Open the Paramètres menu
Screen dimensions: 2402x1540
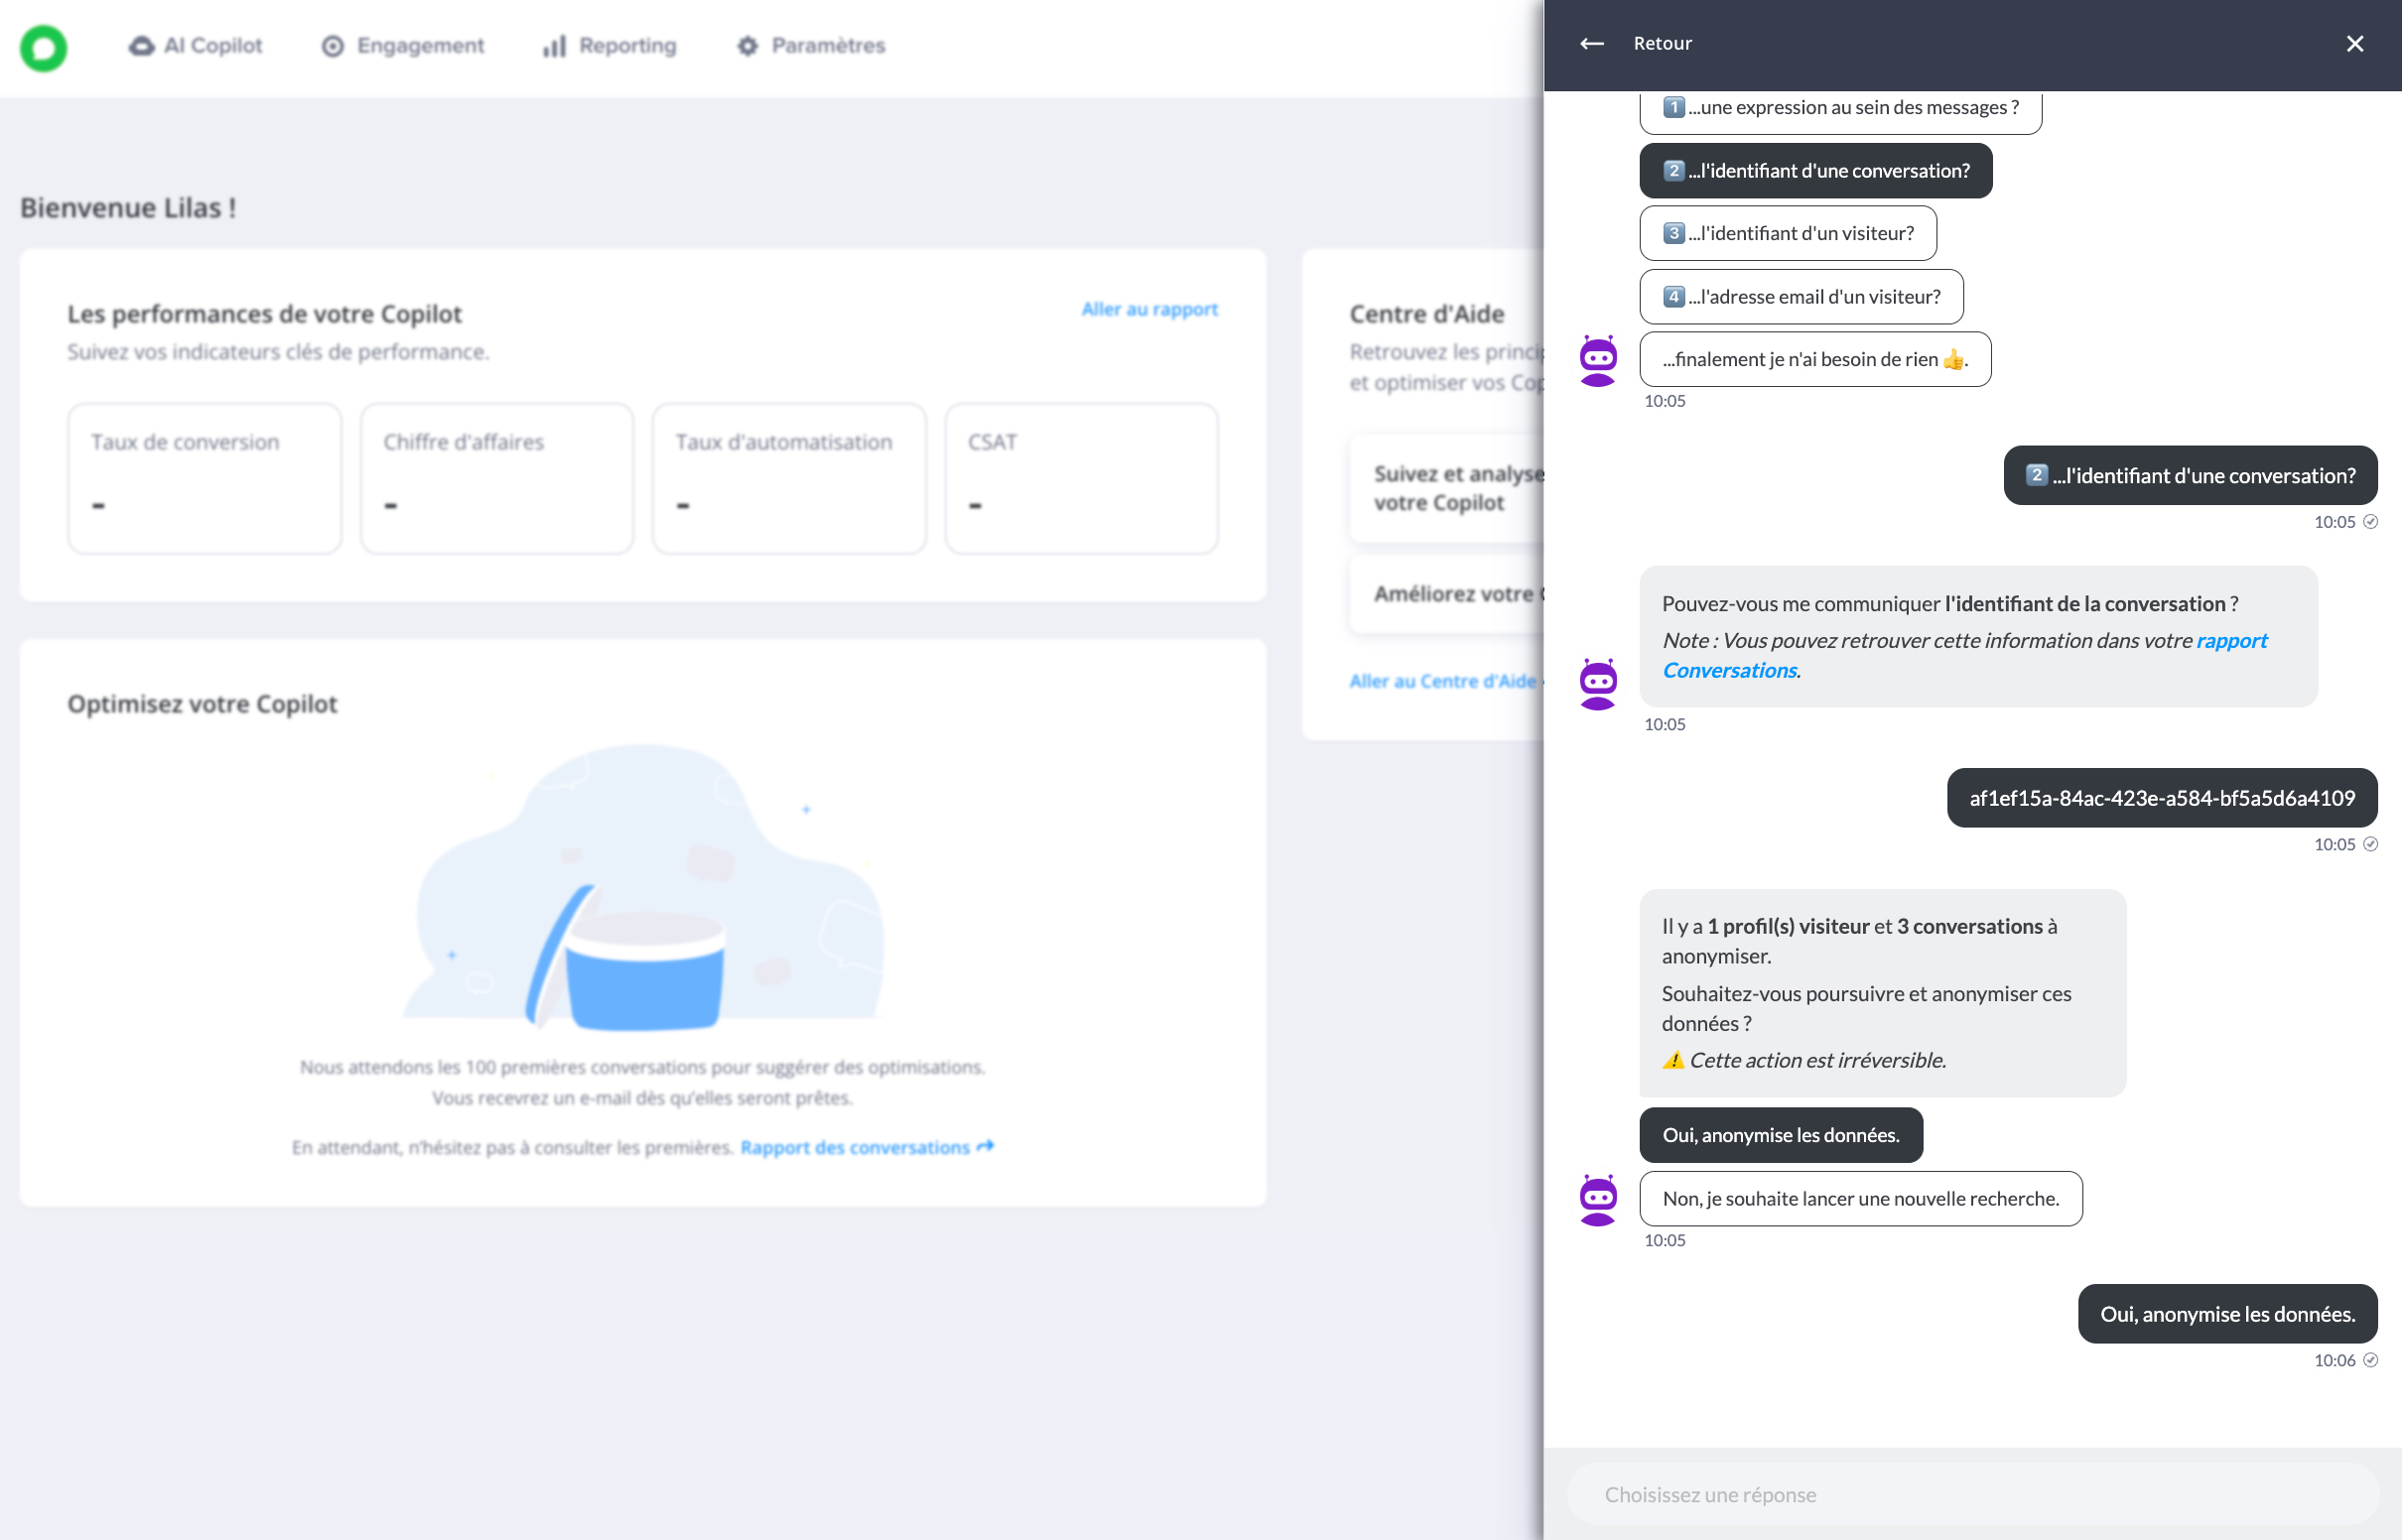pos(811,46)
